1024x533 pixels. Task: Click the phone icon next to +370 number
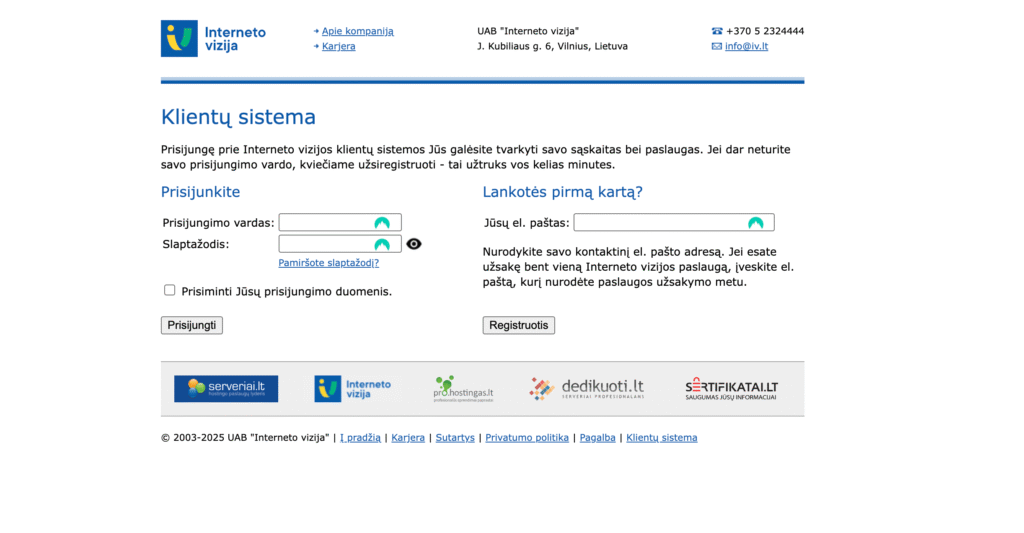717,31
